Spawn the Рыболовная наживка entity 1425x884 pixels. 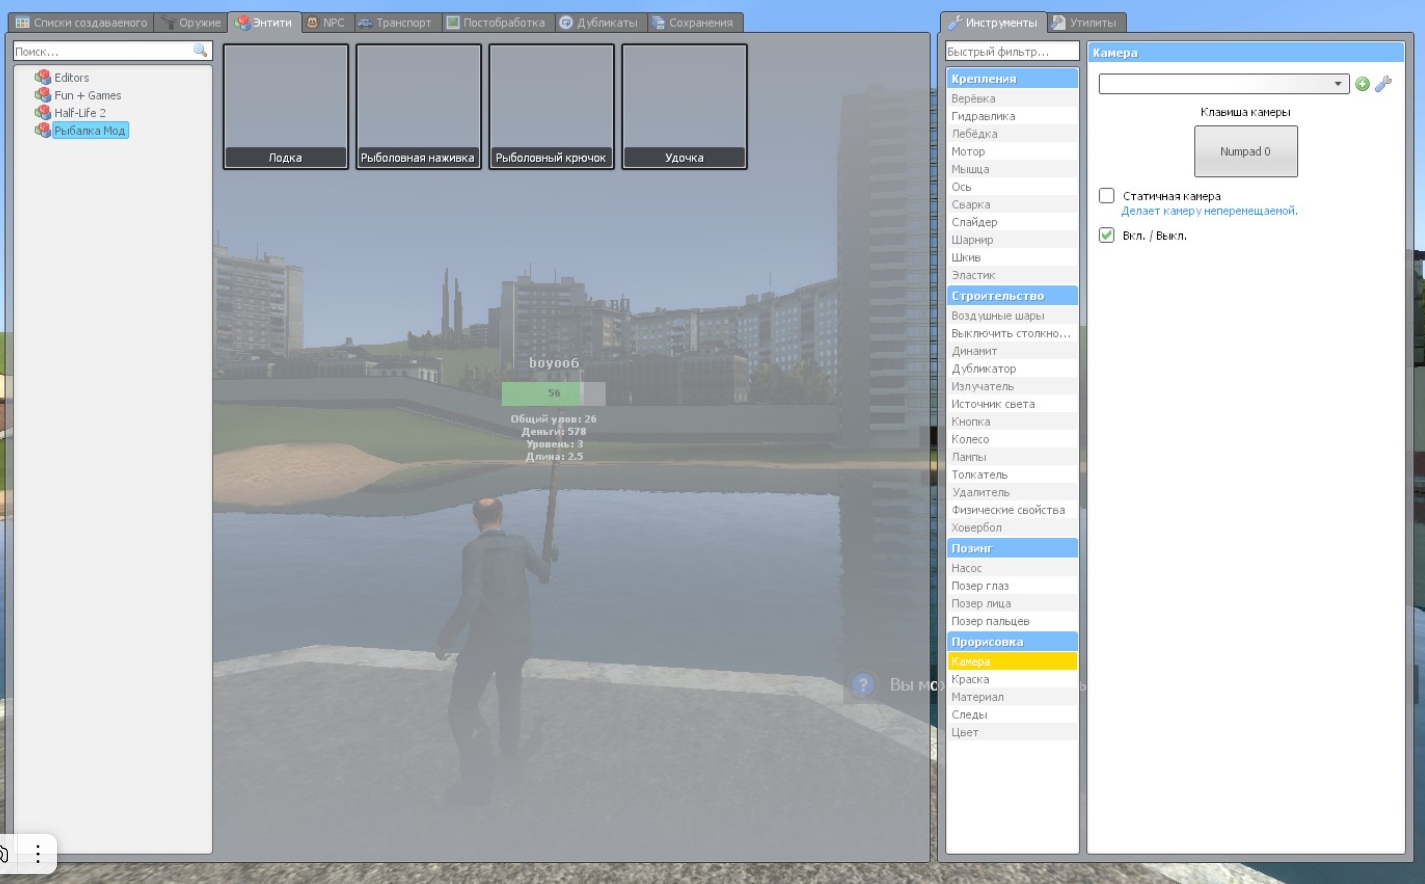click(x=418, y=106)
